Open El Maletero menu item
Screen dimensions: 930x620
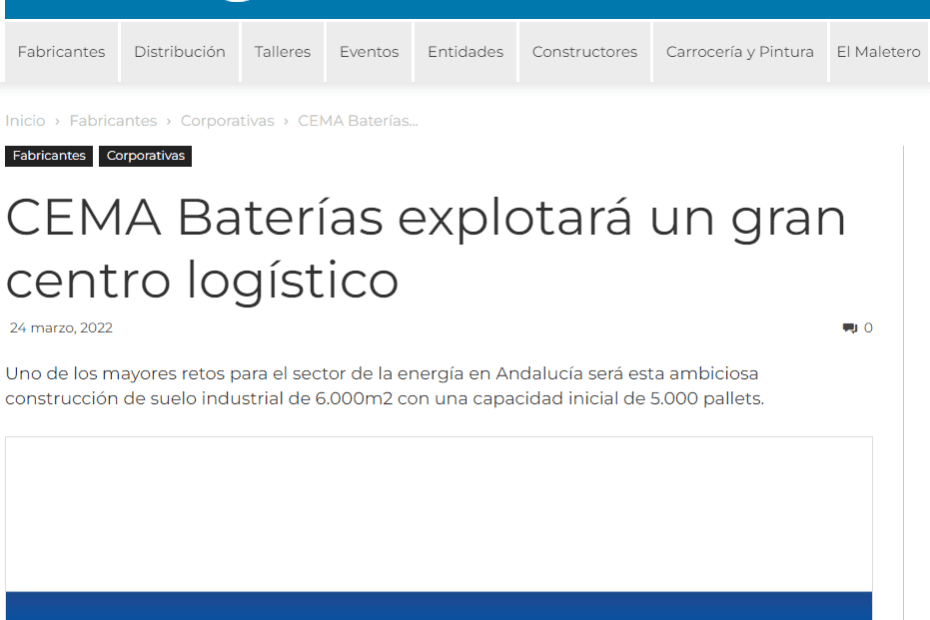click(x=879, y=52)
